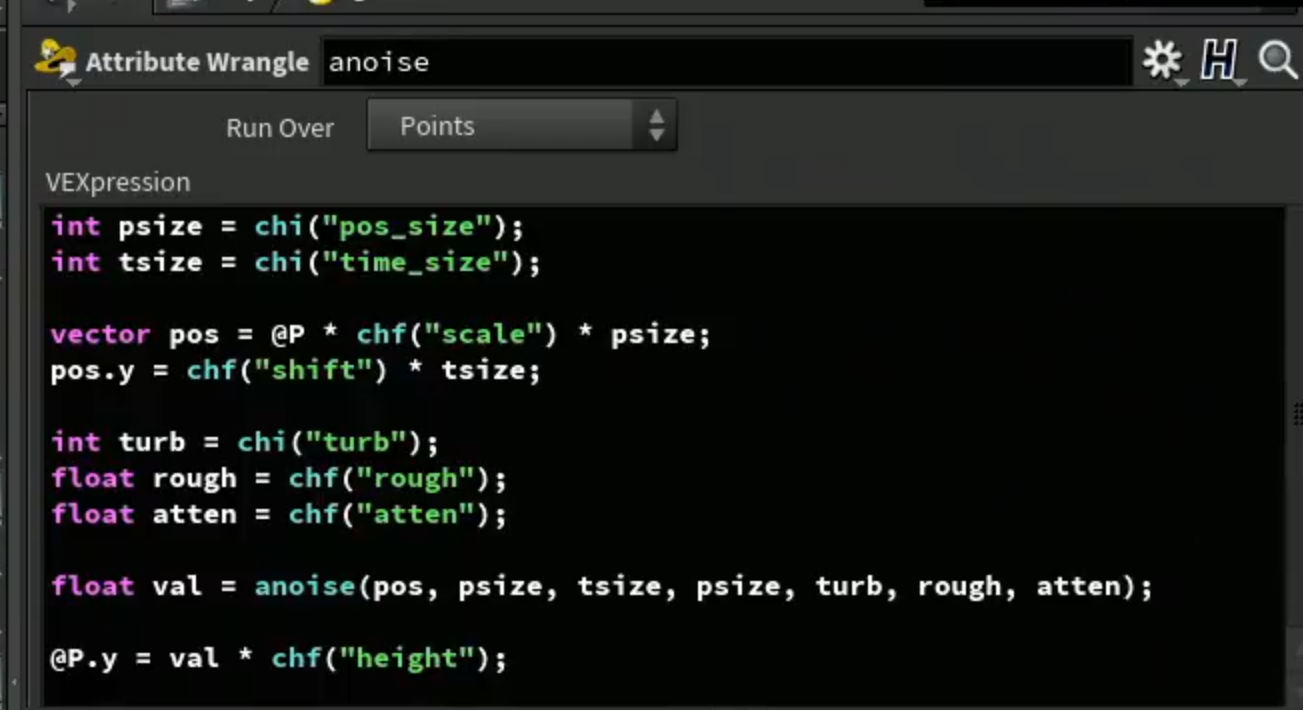Click the Attribute Wrangle title text
Screen dimensions: 1303x710
pos(197,62)
